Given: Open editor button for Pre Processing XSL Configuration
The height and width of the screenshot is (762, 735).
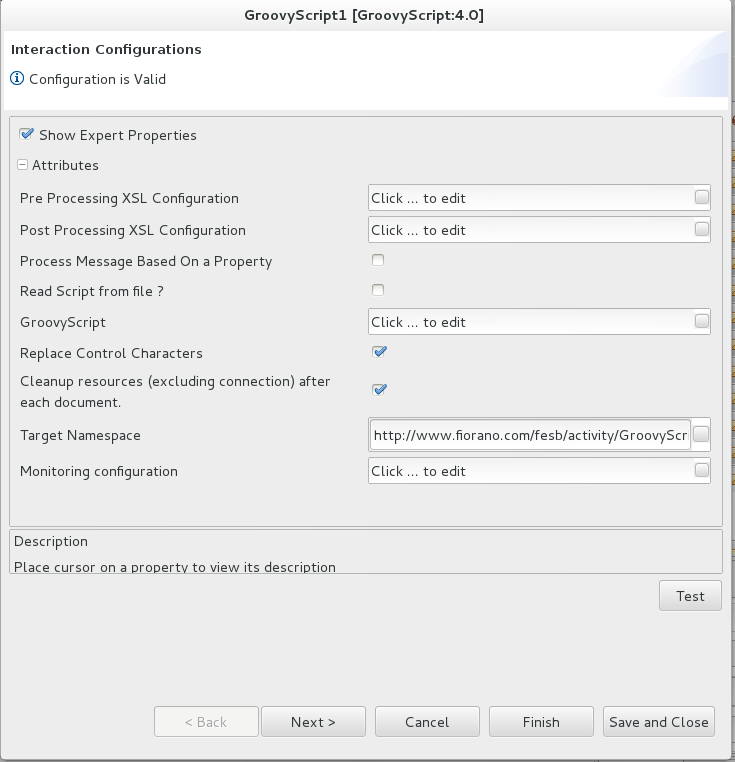Looking at the screenshot, I should click(701, 197).
